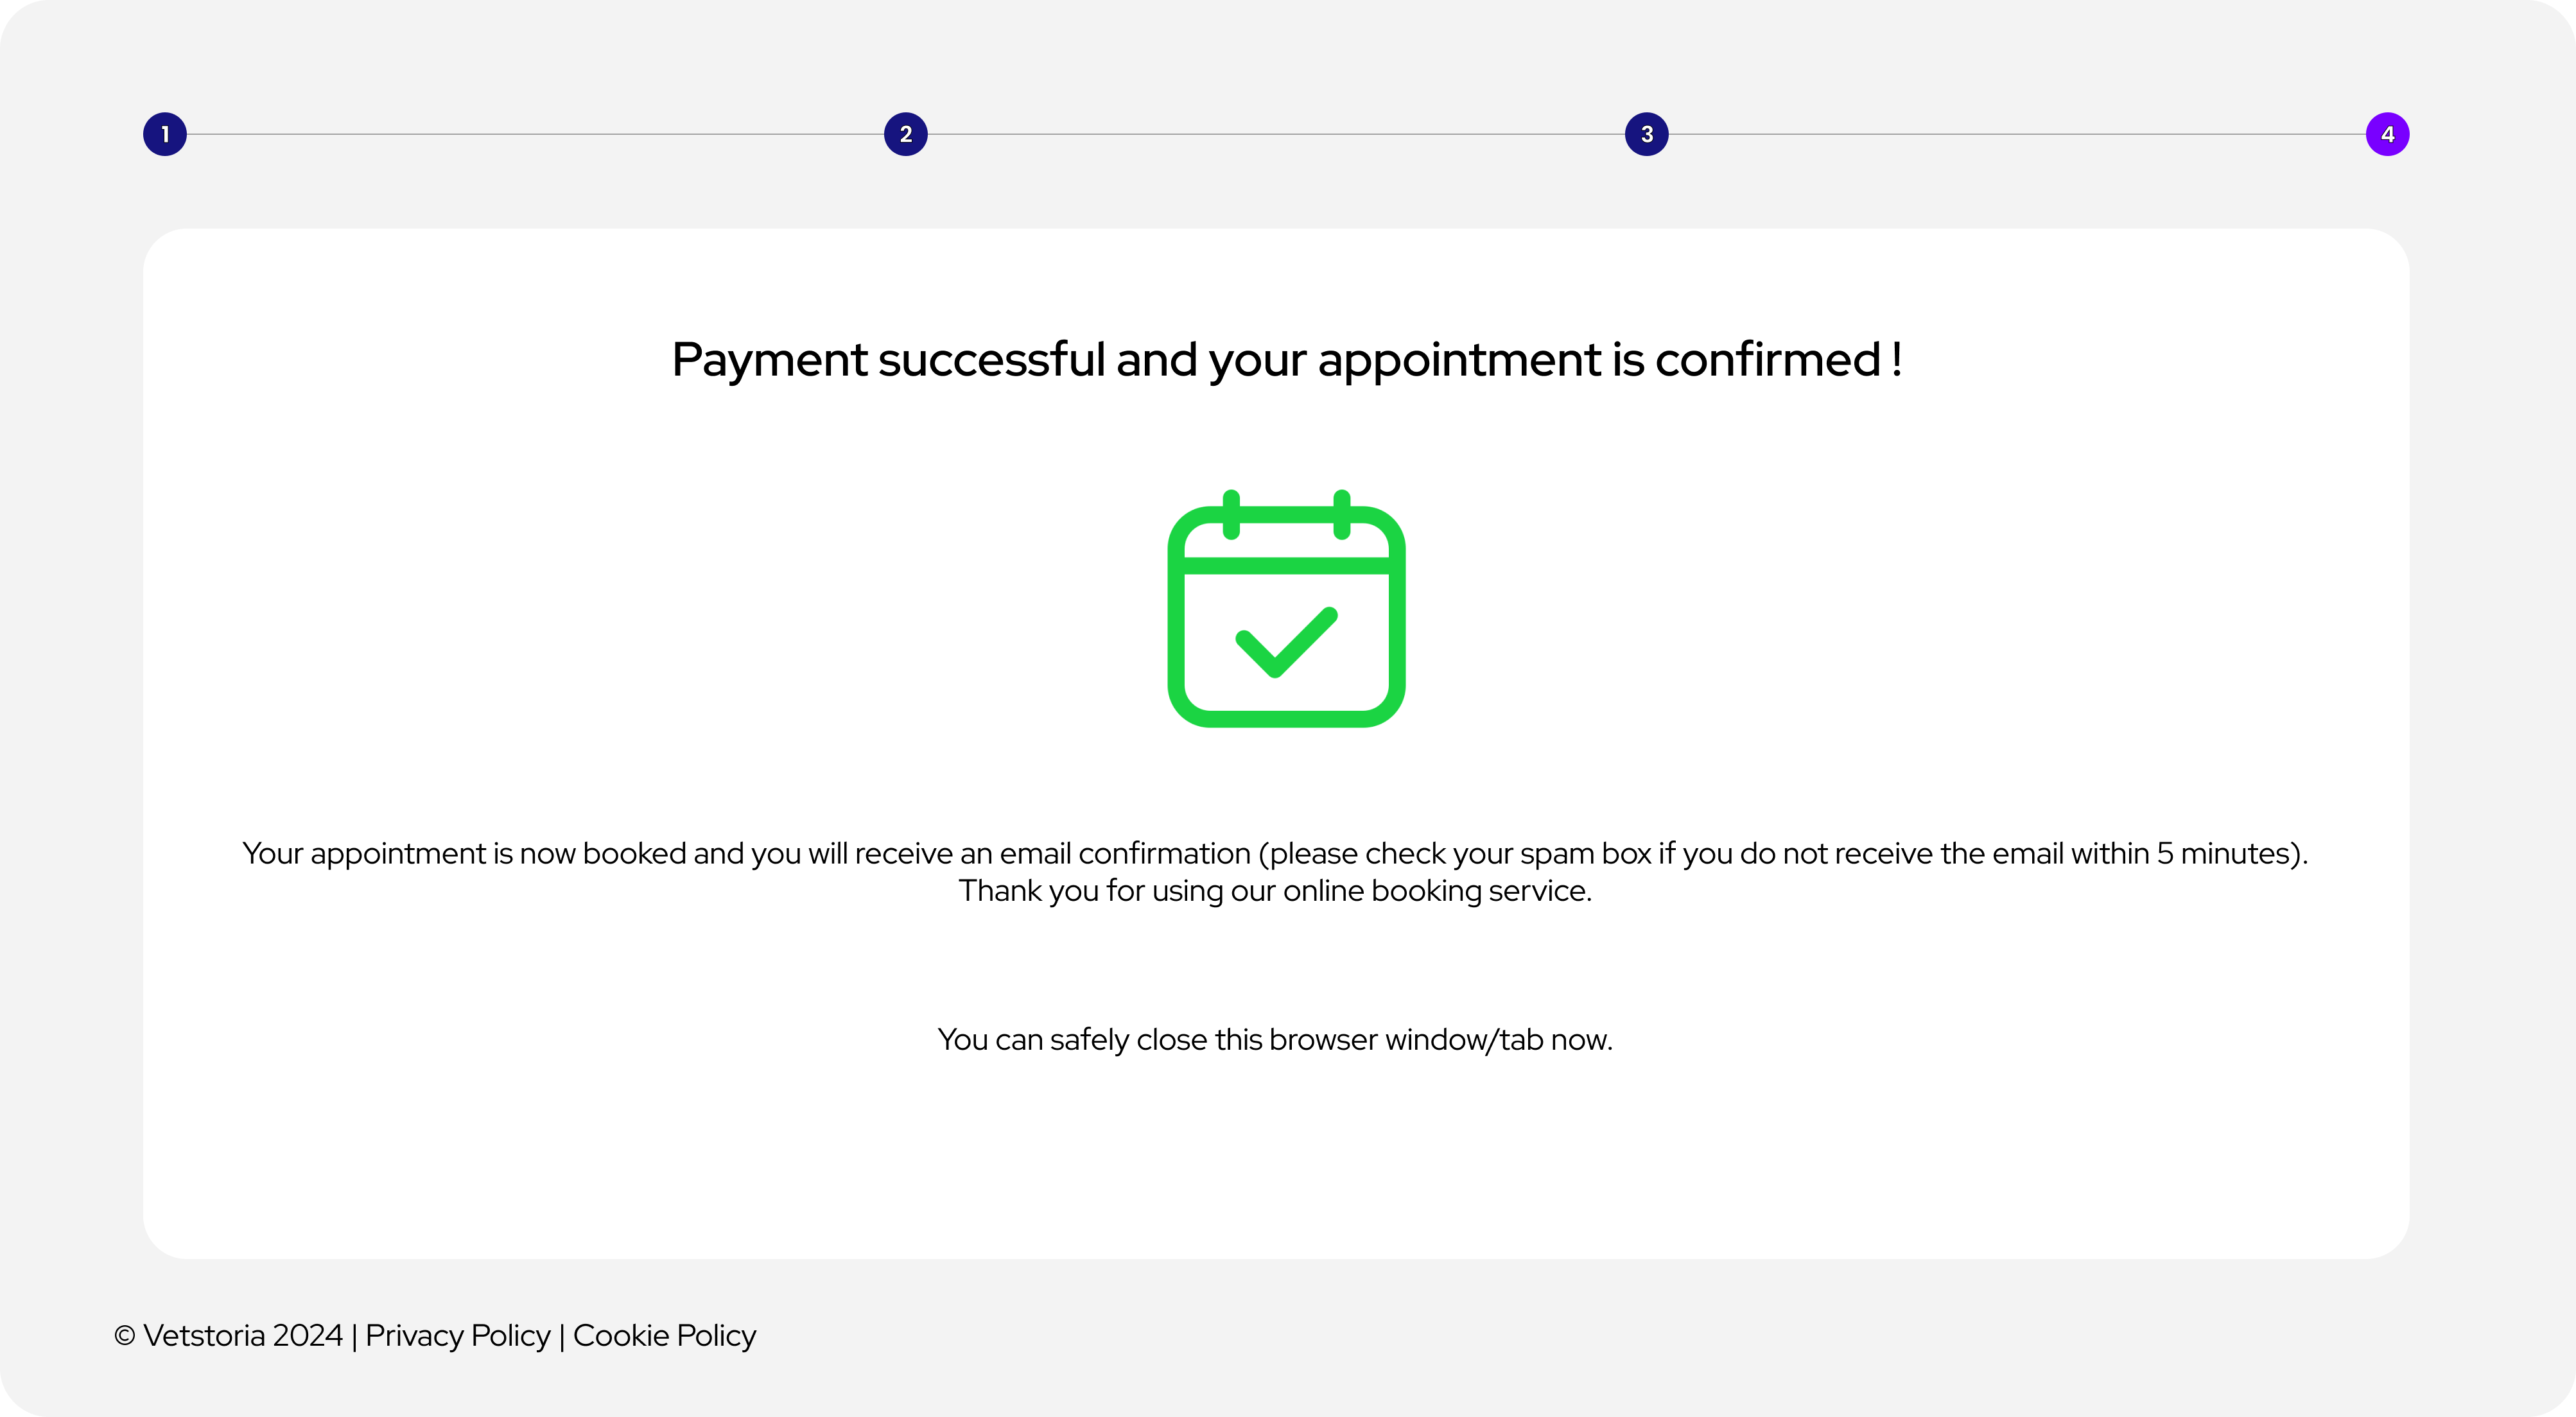Click progress line between steps 2 and 3
Screen dimensions: 2576x1417
point(1276,134)
